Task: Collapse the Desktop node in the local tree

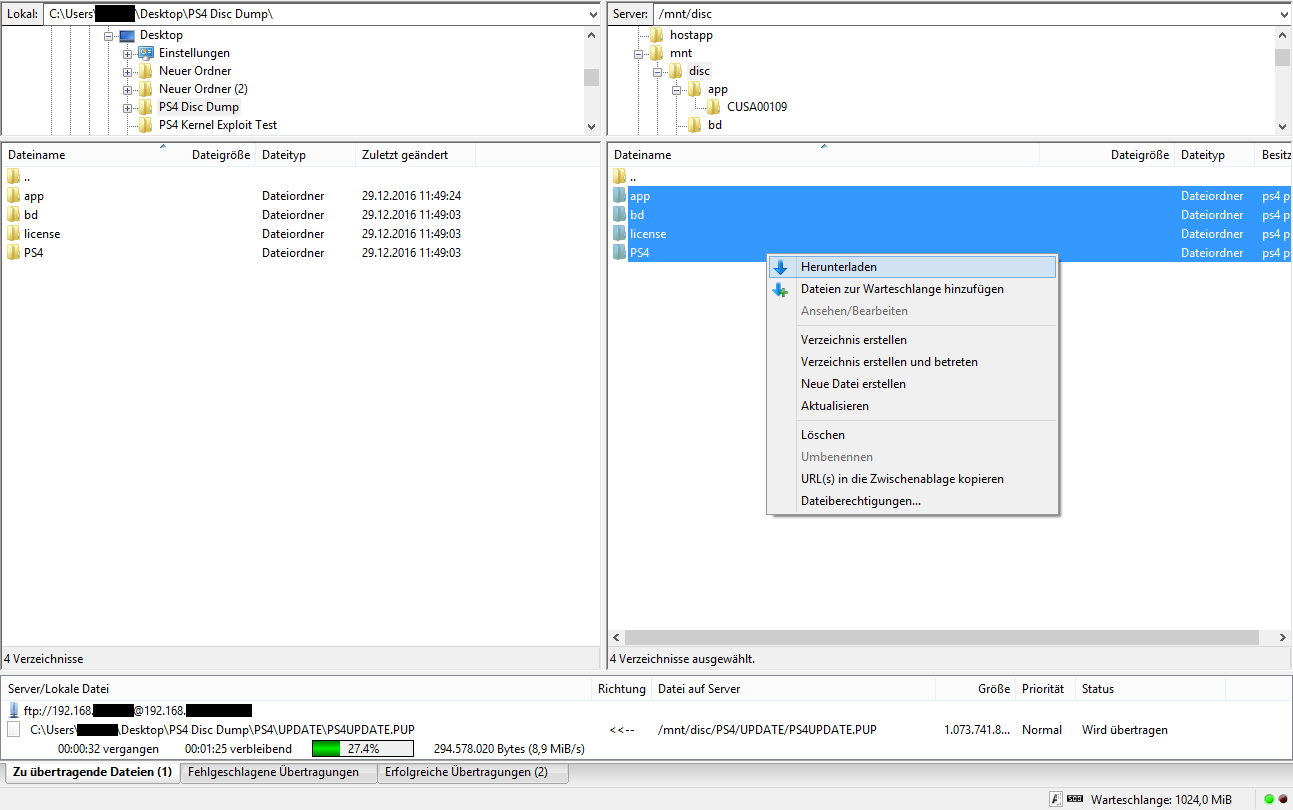Action: [x=109, y=35]
